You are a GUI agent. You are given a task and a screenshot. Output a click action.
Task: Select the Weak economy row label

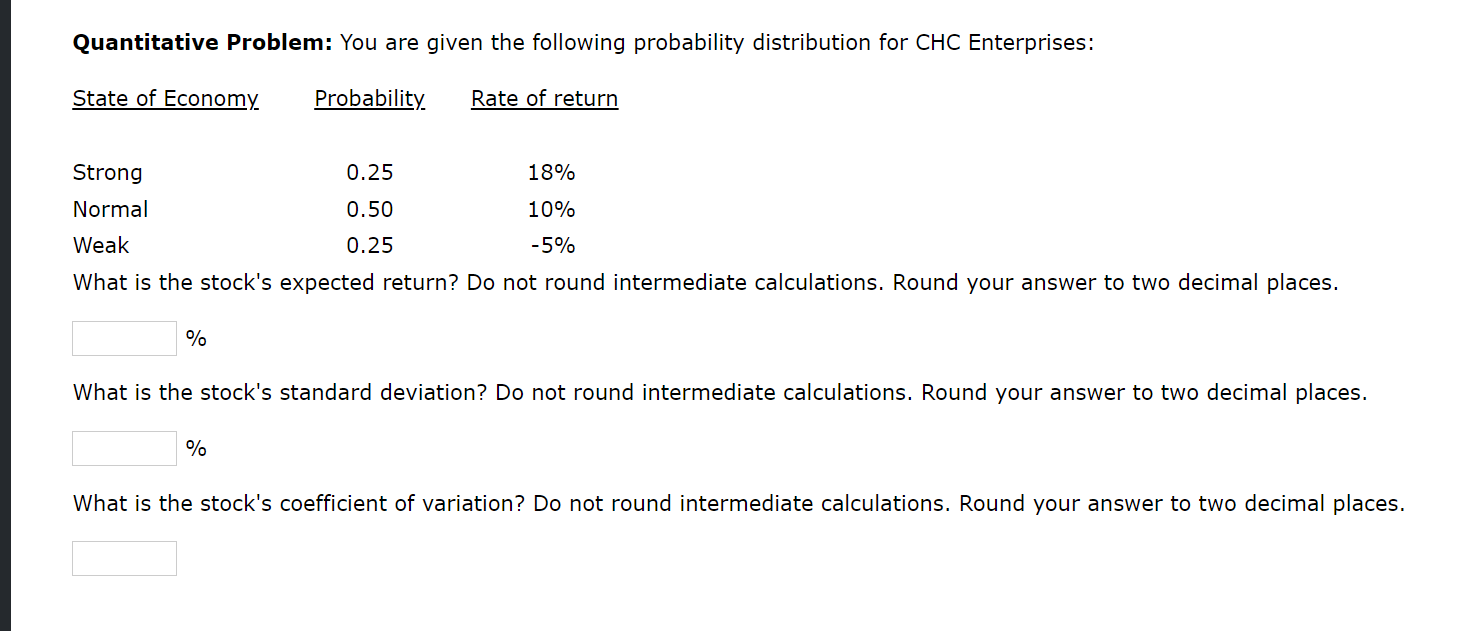tap(100, 245)
